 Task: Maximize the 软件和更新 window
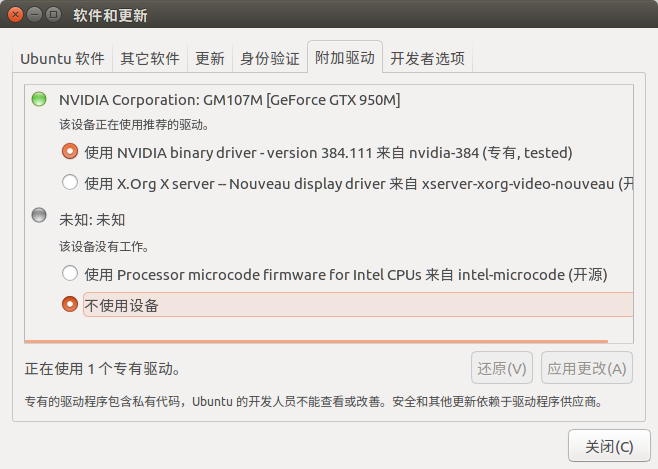53,15
